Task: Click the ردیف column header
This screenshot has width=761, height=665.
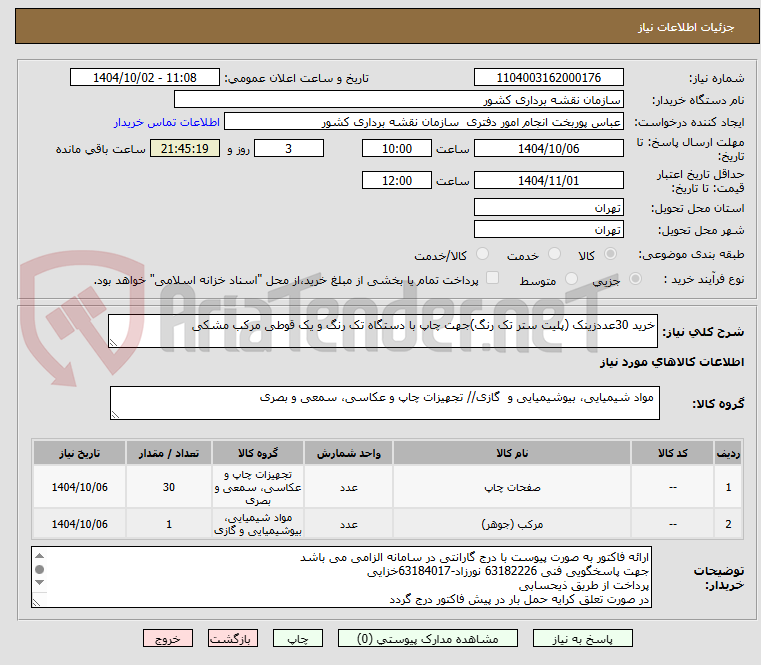Action: pos(728,453)
